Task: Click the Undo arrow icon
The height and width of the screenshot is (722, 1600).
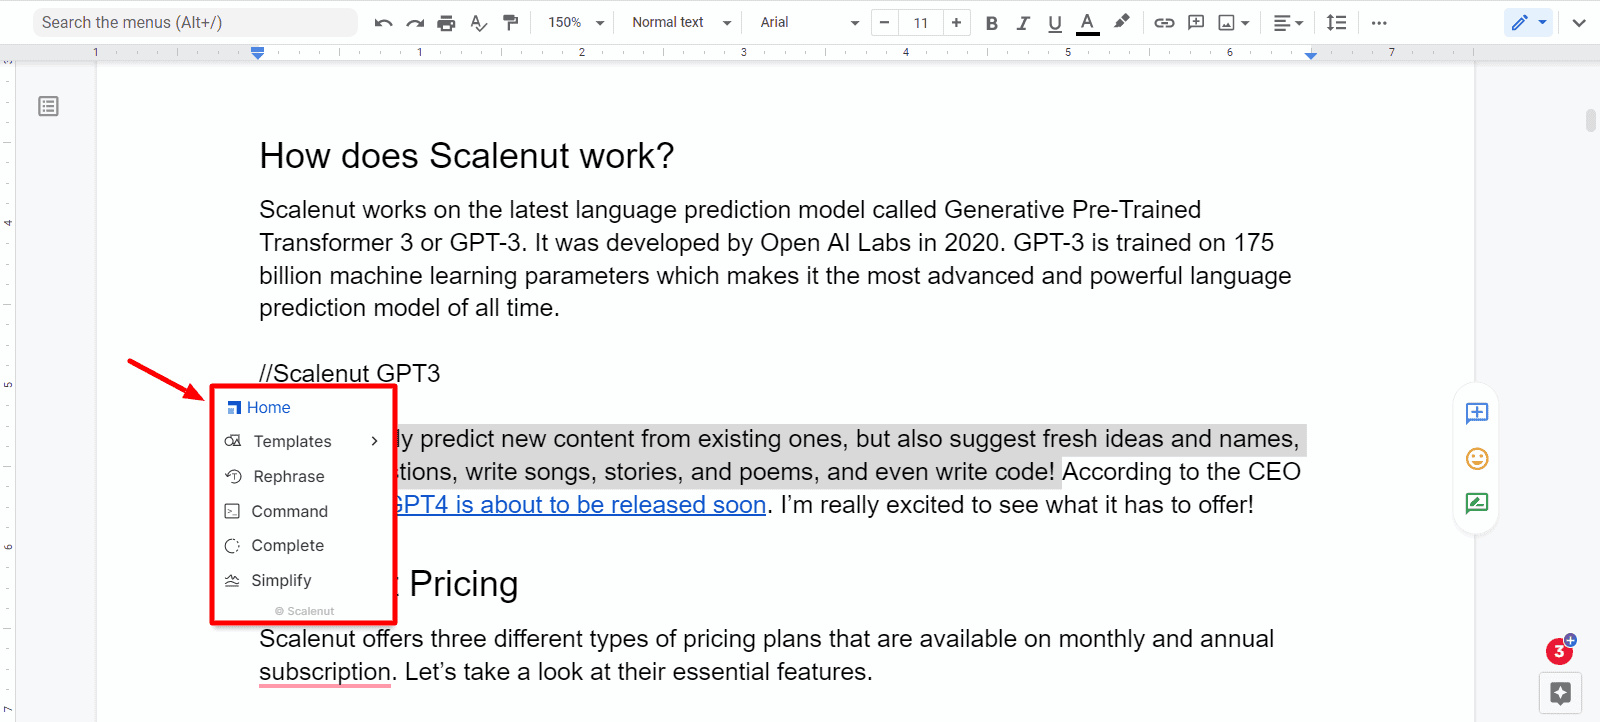Action: 383,23
